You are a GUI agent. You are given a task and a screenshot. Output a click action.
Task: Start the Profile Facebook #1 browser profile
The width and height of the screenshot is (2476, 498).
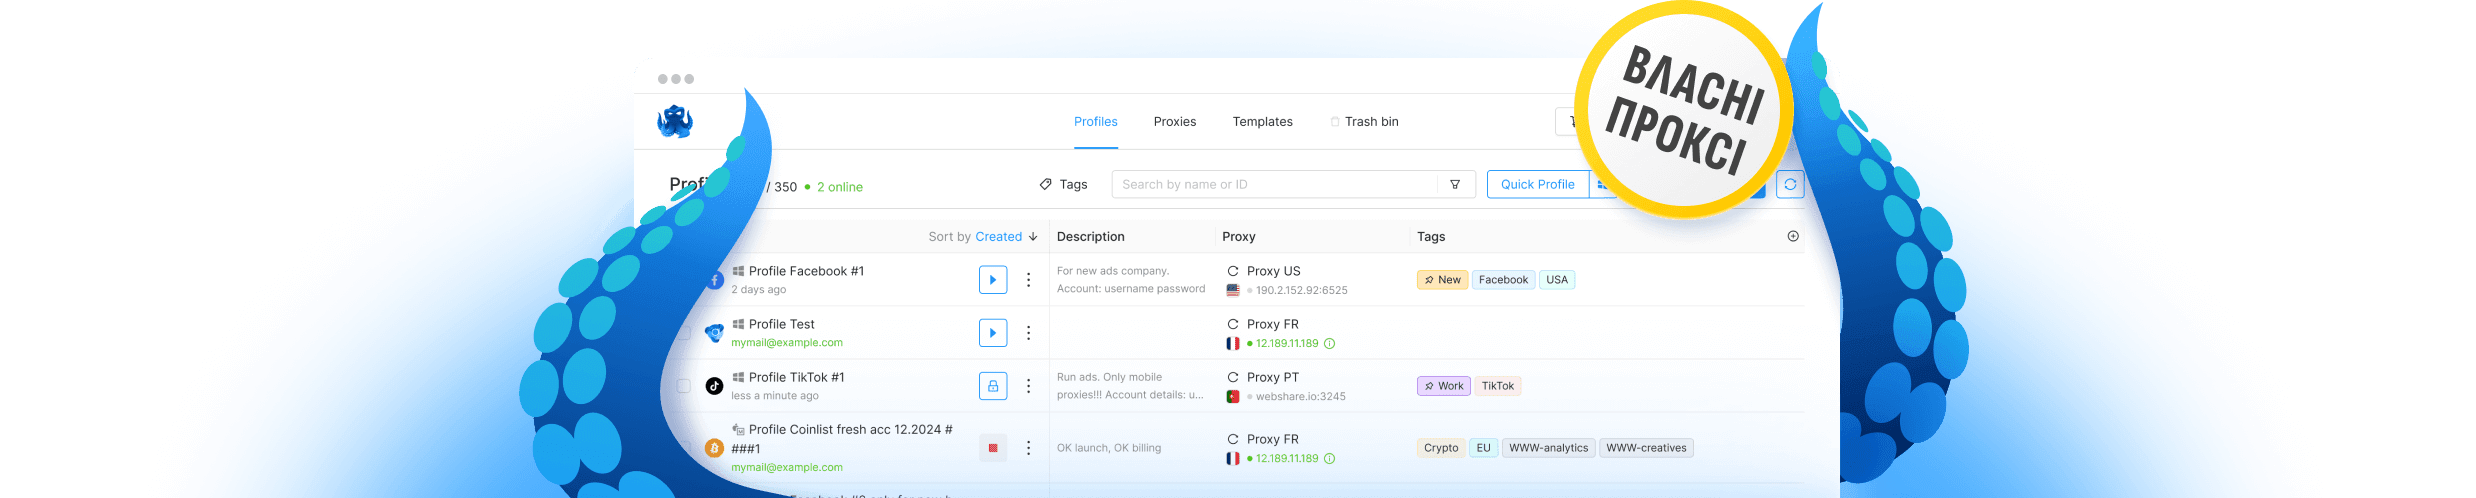(992, 280)
